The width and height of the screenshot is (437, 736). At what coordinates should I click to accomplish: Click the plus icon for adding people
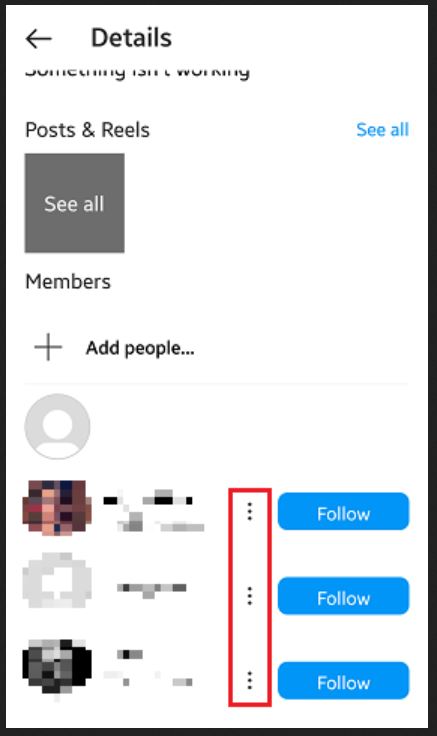tap(48, 347)
